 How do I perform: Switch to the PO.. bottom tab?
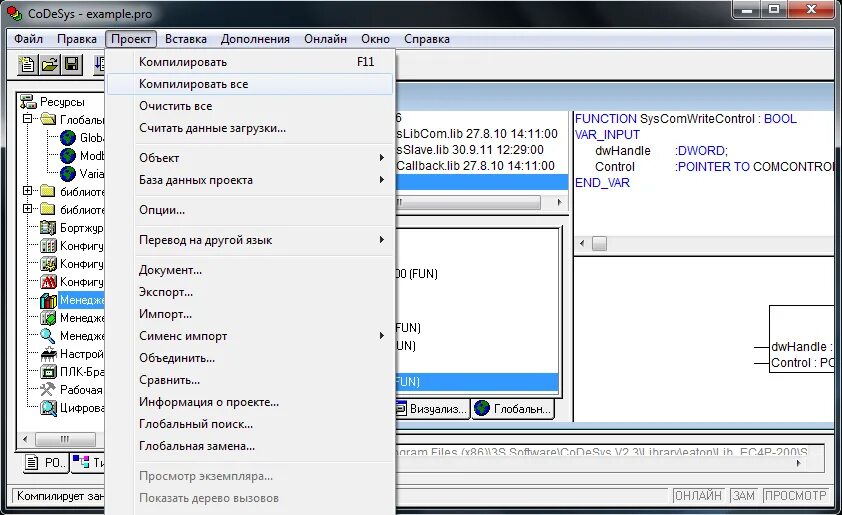[x=46, y=462]
